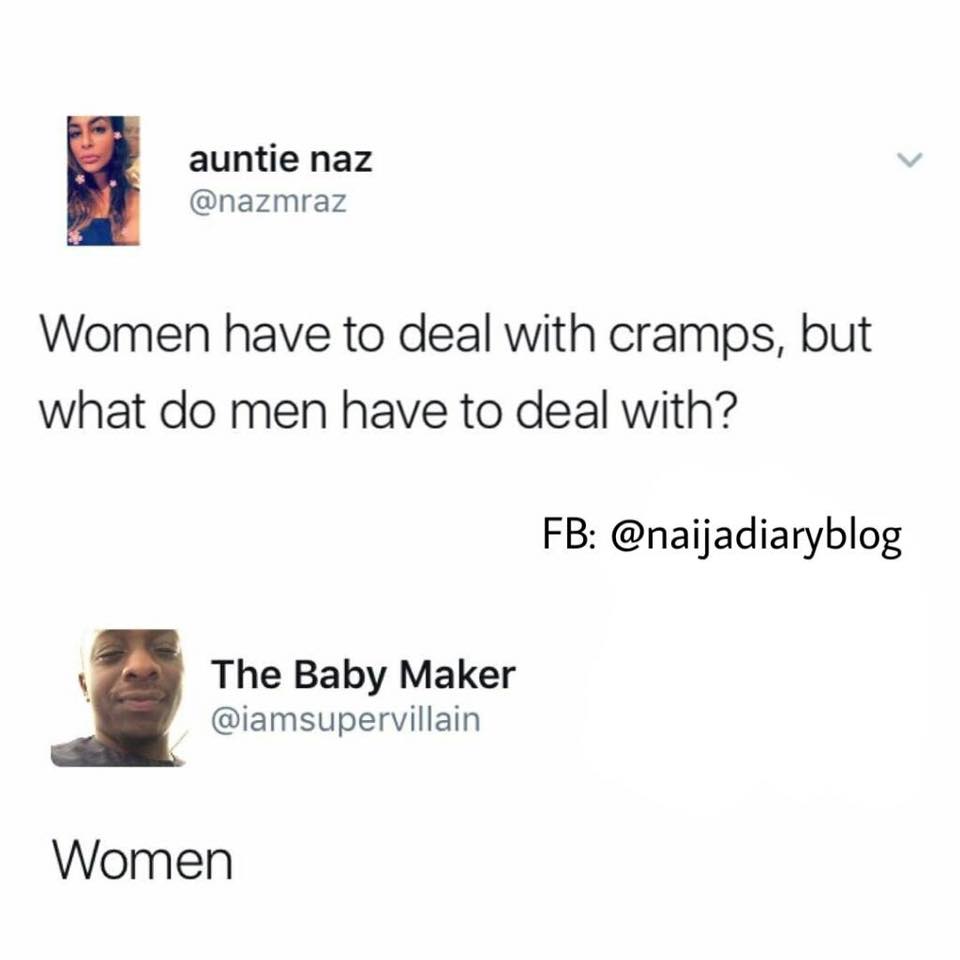The height and width of the screenshot is (960, 960).
Task: Expand the tweet options chevron
Action: pos(909,160)
